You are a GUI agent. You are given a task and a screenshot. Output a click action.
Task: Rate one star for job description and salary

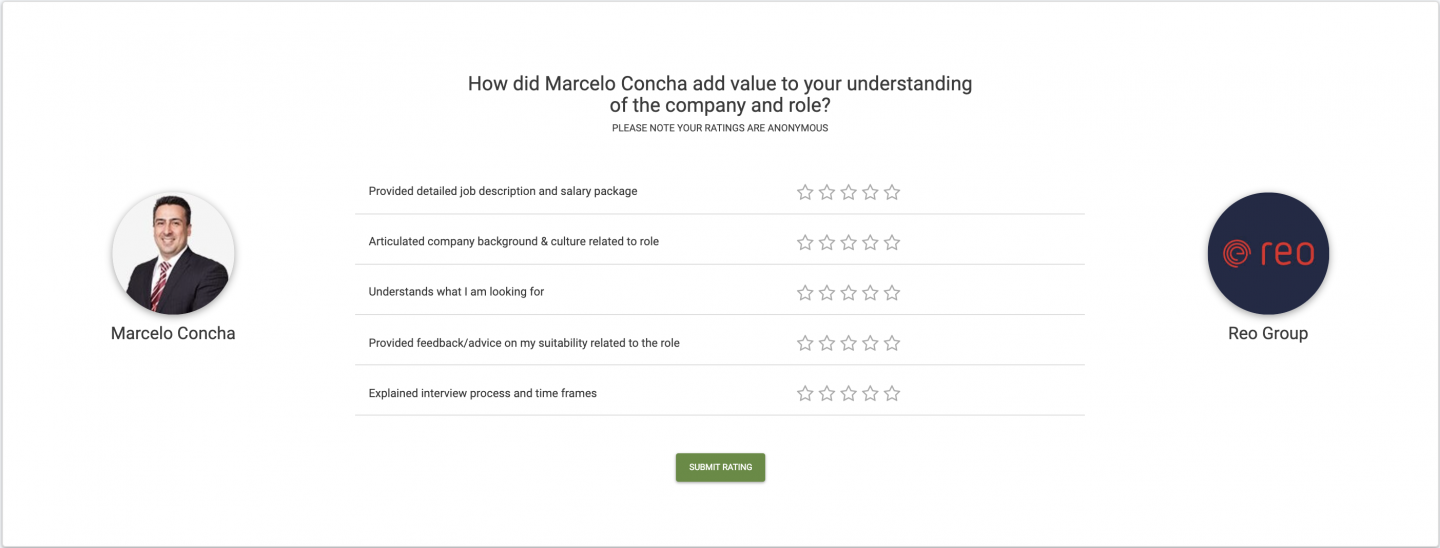[805, 192]
